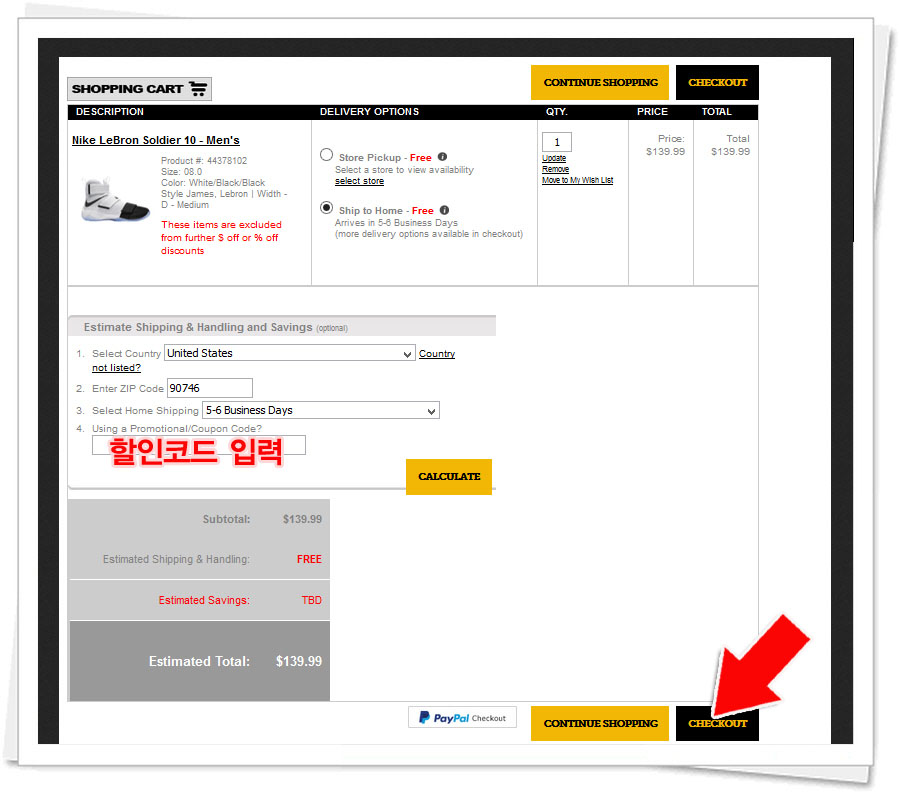Focus the quantity input field

coord(557,142)
